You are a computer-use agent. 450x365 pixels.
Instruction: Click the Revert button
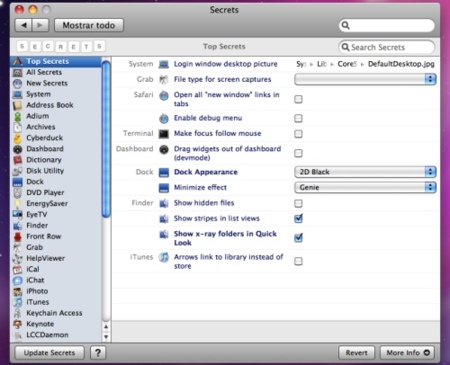pos(356,353)
